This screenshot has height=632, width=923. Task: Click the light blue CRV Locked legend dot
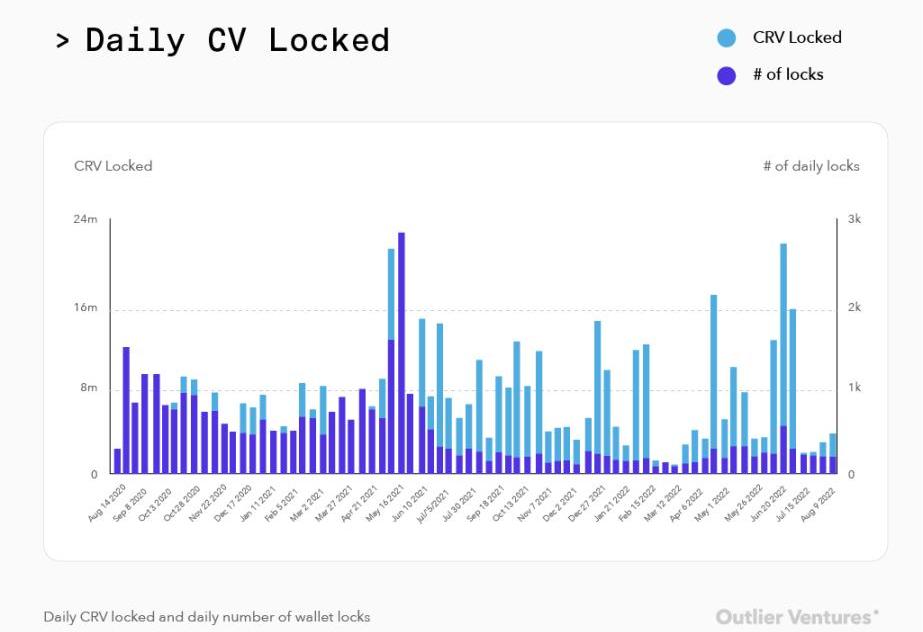coord(726,38)
